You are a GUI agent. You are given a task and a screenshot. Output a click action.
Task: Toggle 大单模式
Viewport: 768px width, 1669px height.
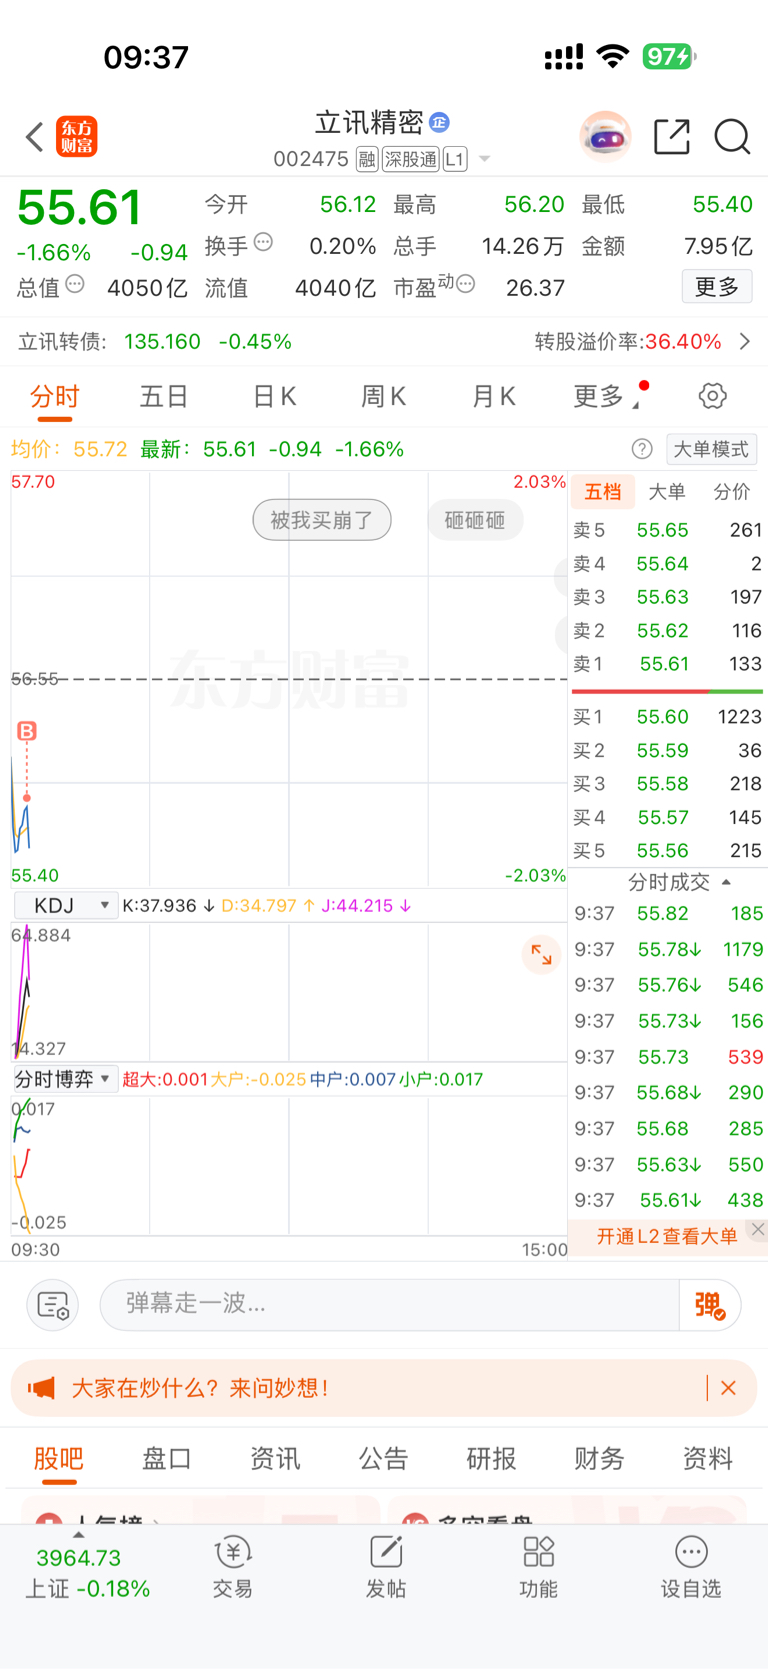tap(711, 449)
